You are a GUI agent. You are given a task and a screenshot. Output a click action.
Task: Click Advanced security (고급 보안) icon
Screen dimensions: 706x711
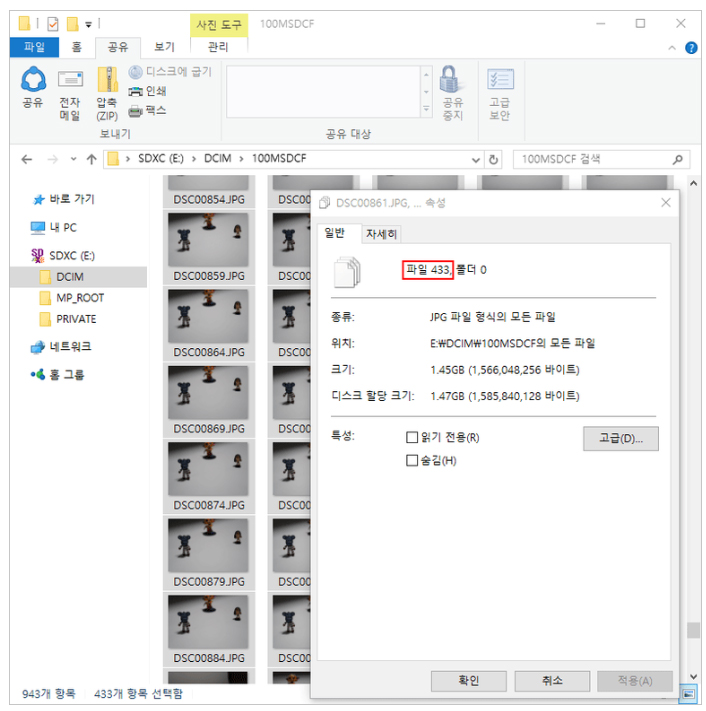pyautogui.click(x=500, y=94)
